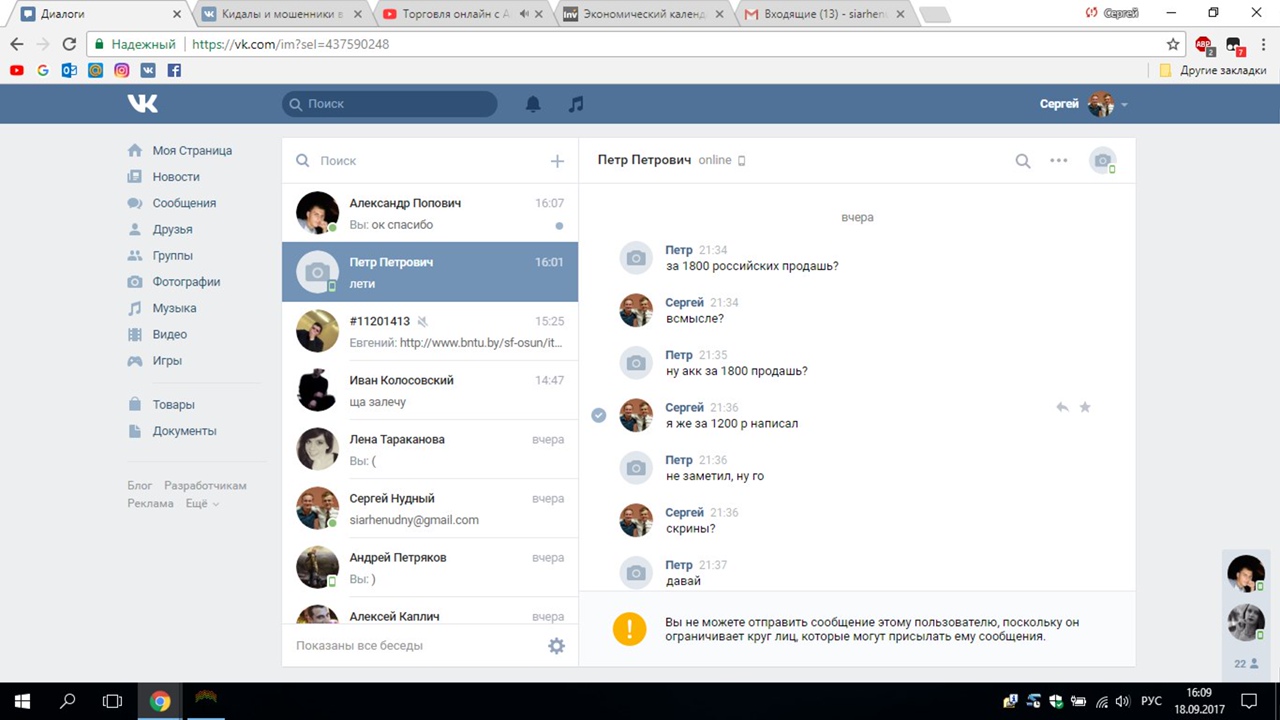Open Instagram bookmark in bookmarks bar

[122, 71]
